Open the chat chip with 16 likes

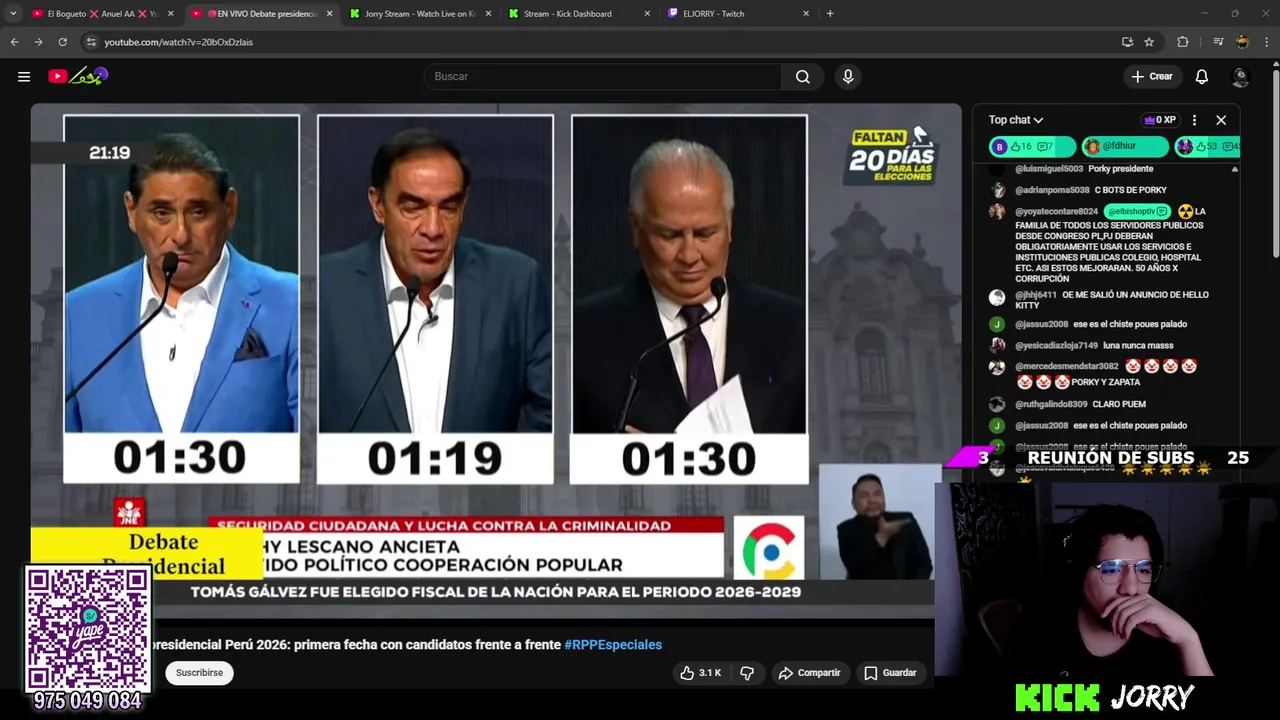click(1032, 147)
